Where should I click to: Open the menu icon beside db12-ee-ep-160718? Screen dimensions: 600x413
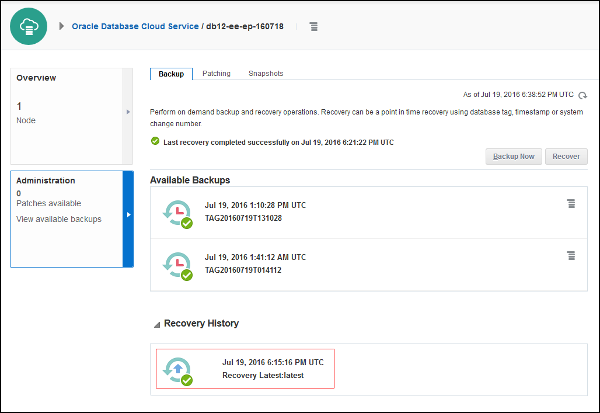point(313,26)
